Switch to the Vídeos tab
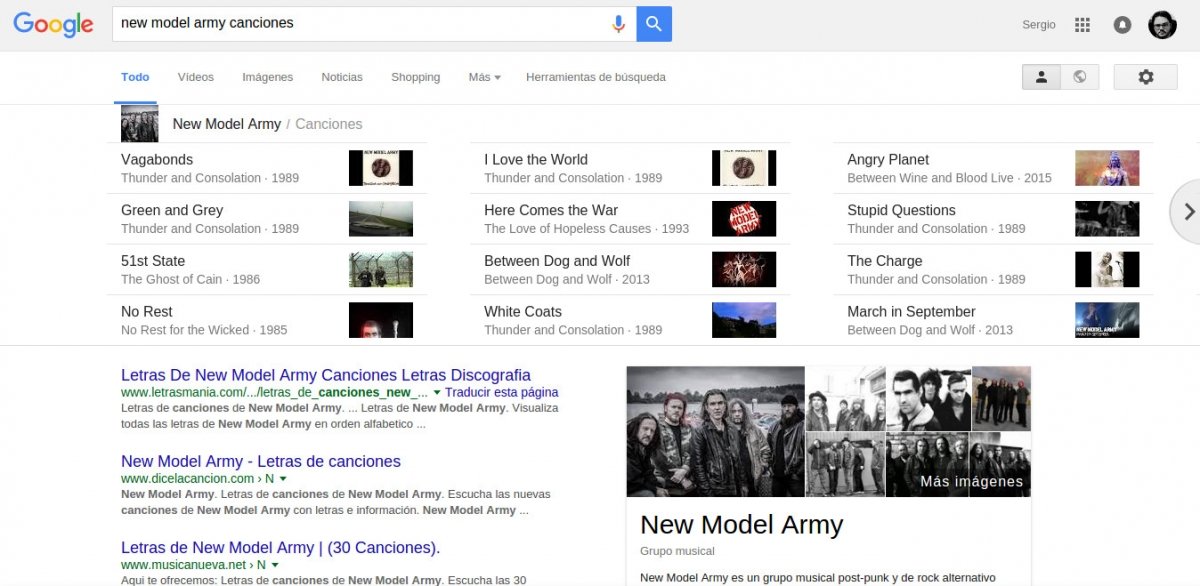1200x586 pixels. pyautogui.click(x=196, y=77)
